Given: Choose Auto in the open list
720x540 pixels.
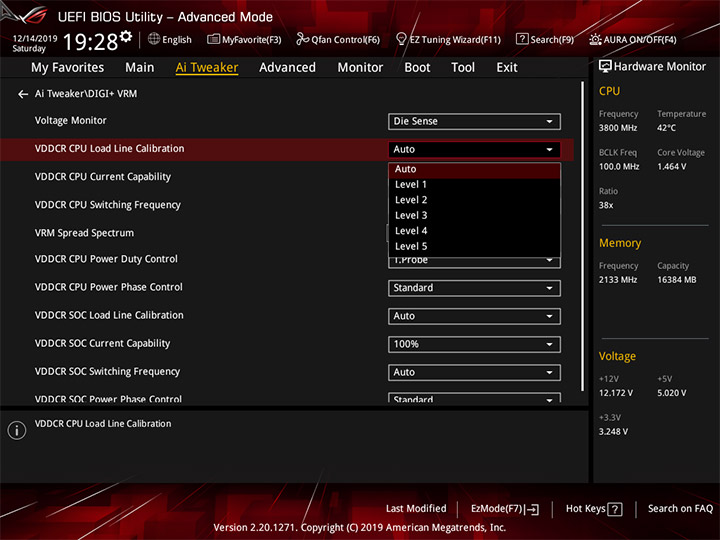Looking at the screenshot, I should click(474, 169).
